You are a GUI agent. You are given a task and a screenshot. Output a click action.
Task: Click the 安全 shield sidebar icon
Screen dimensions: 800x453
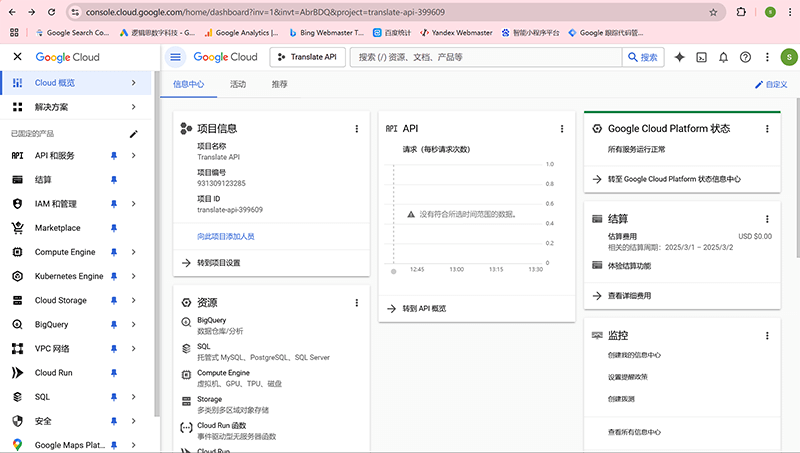17,421
